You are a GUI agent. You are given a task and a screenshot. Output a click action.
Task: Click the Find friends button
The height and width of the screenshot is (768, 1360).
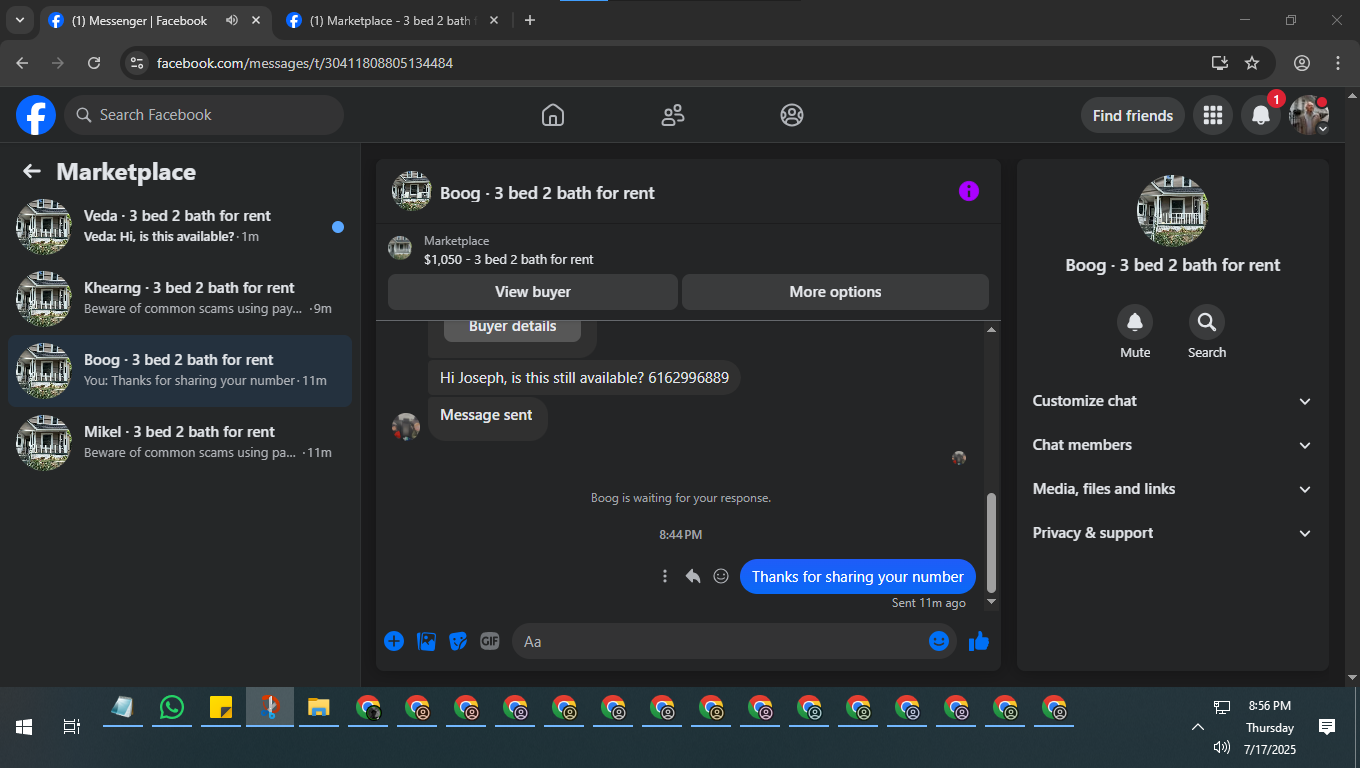pos(1133,115)
